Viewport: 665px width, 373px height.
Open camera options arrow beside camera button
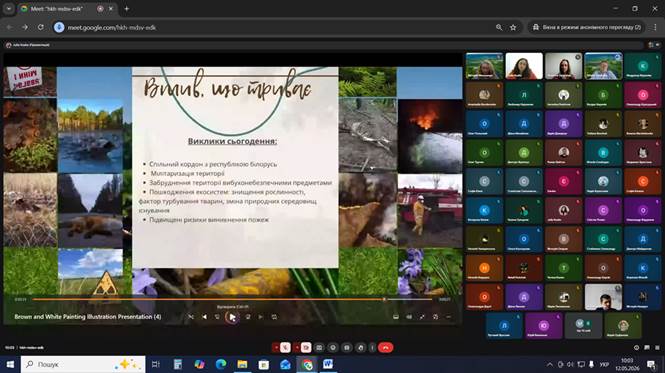click(x=297, y=348)
